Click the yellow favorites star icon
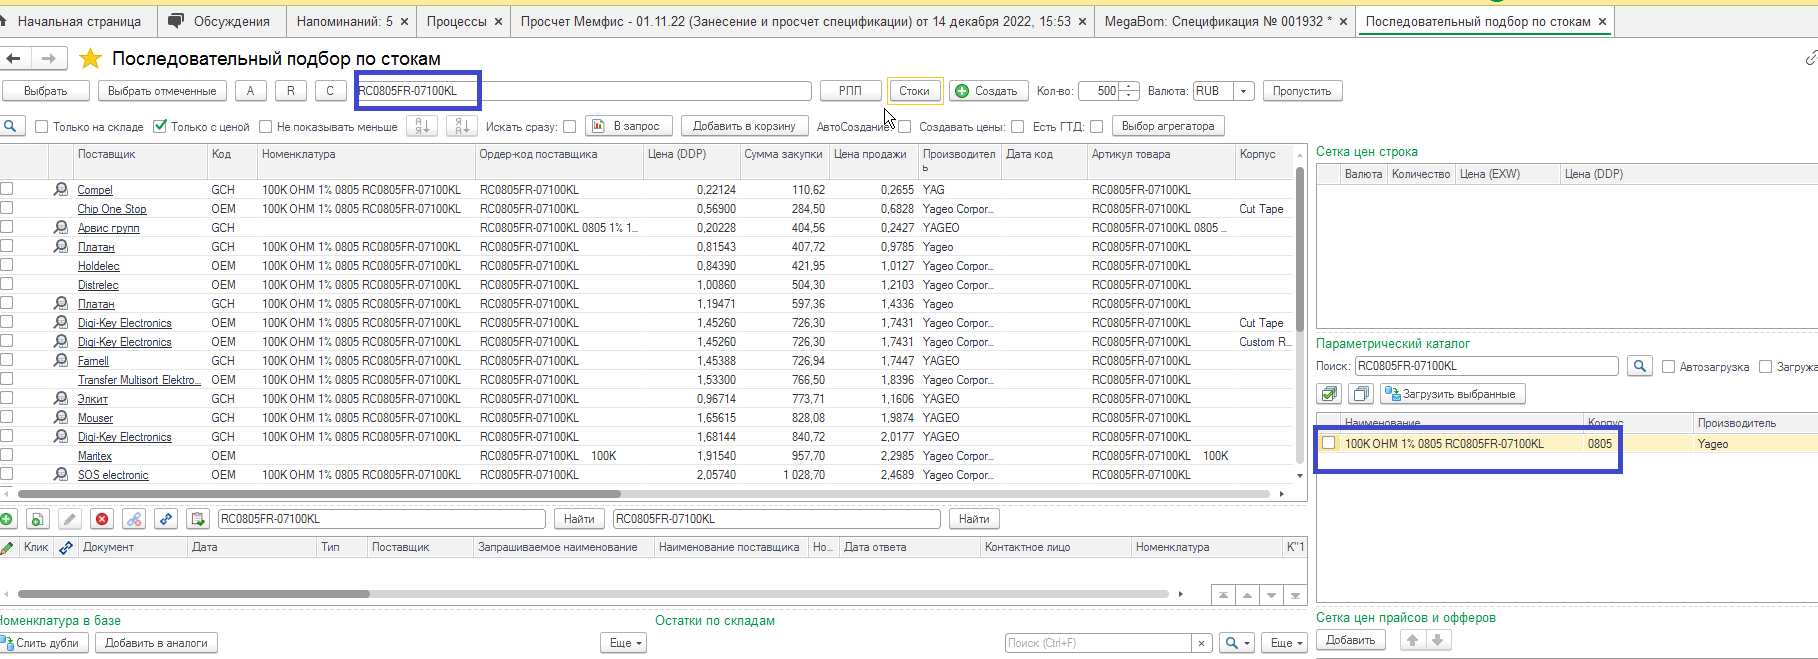The image size is (1818, 659). coord(90,59)
